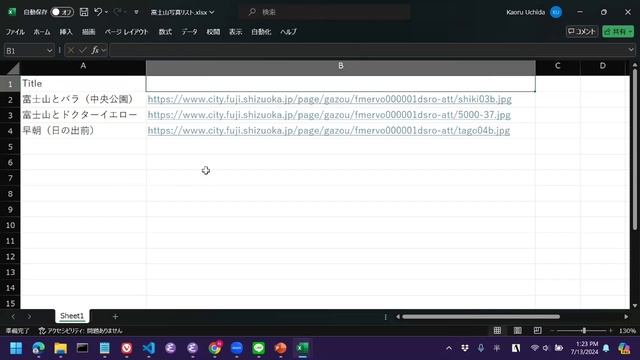This screenshot has width=640, height=360.
Task: Click the horizontal scrollbar thumb
Action: pyautogui.click(x=481, y=317)
